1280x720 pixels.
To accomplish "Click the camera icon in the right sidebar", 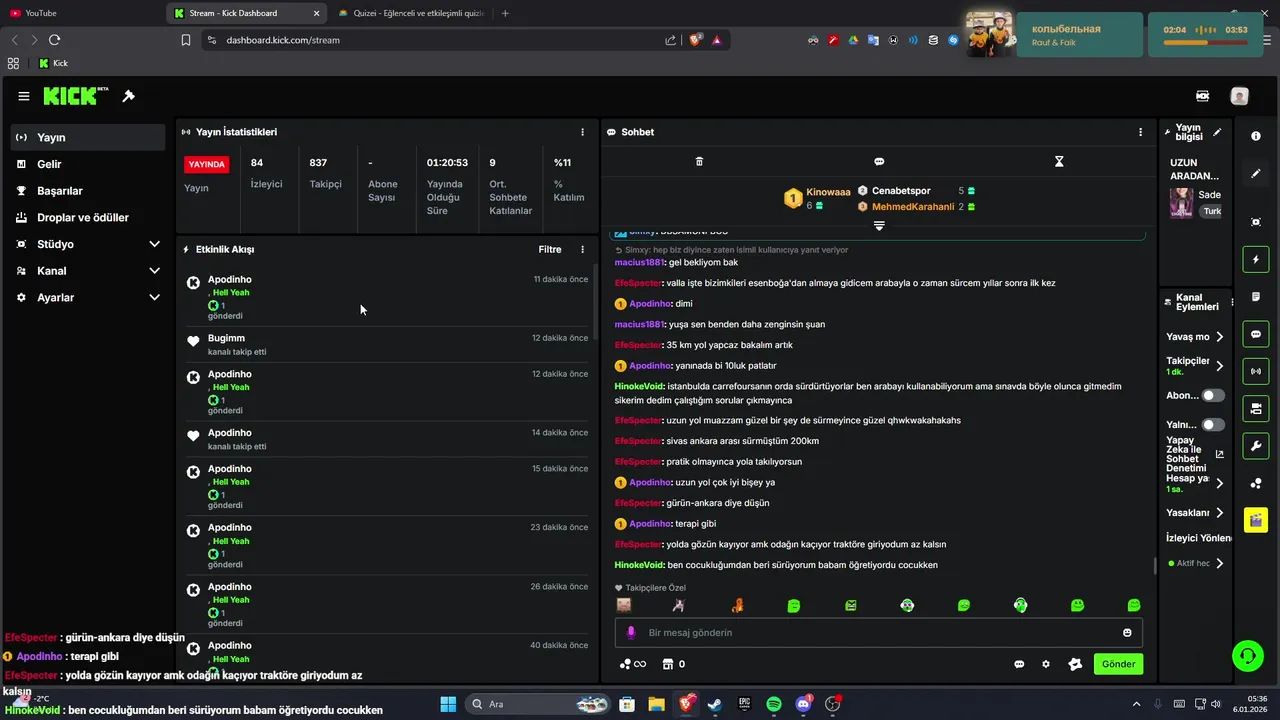I will coord(1256,408).
